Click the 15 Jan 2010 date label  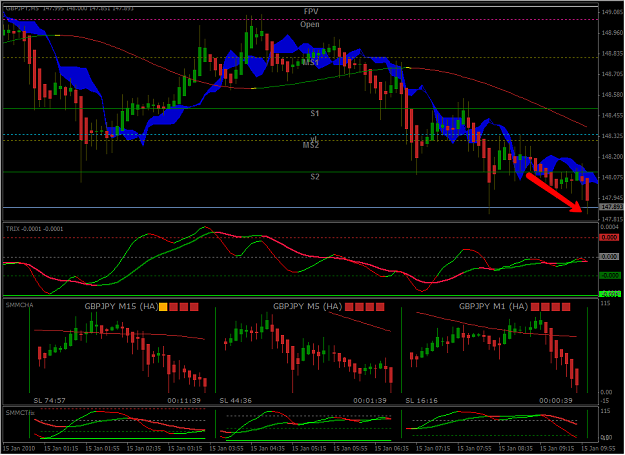(x=19, y=449)
